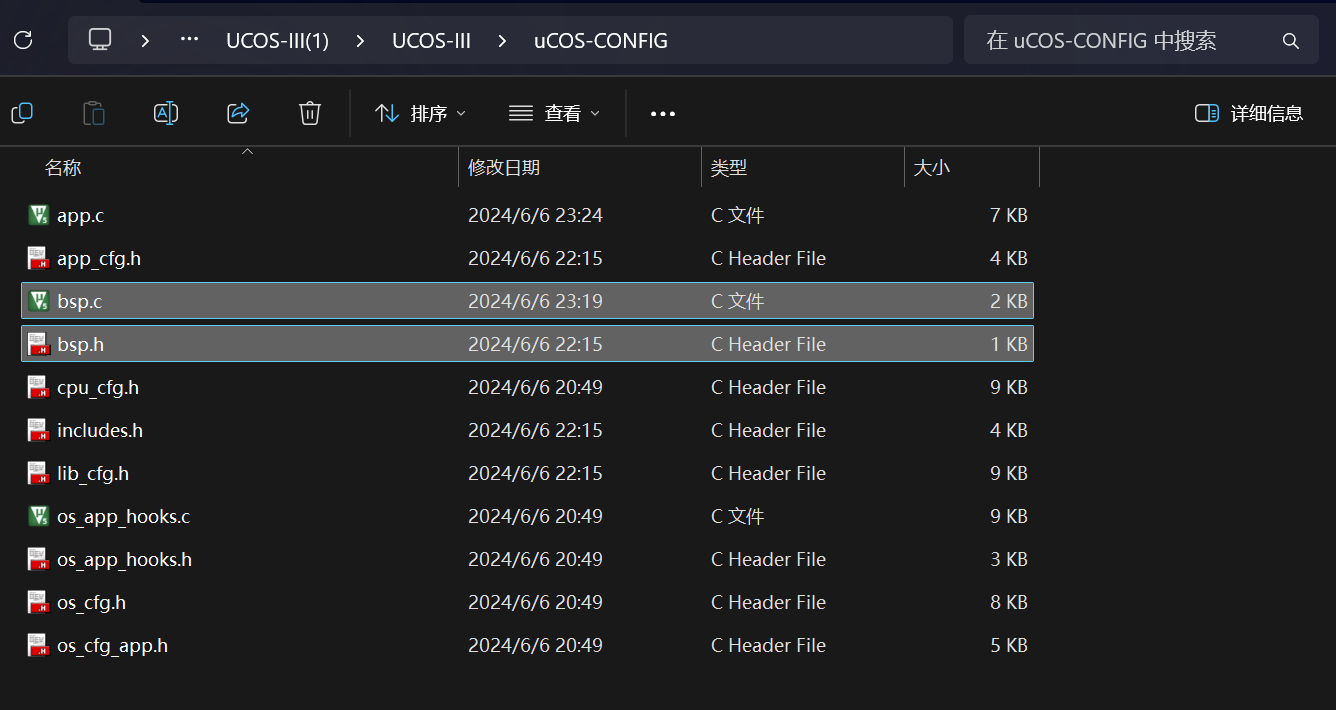Click the magnifier search icon
The width and height of the screenshot is (1336, 710).
[x=1291, y=41]
